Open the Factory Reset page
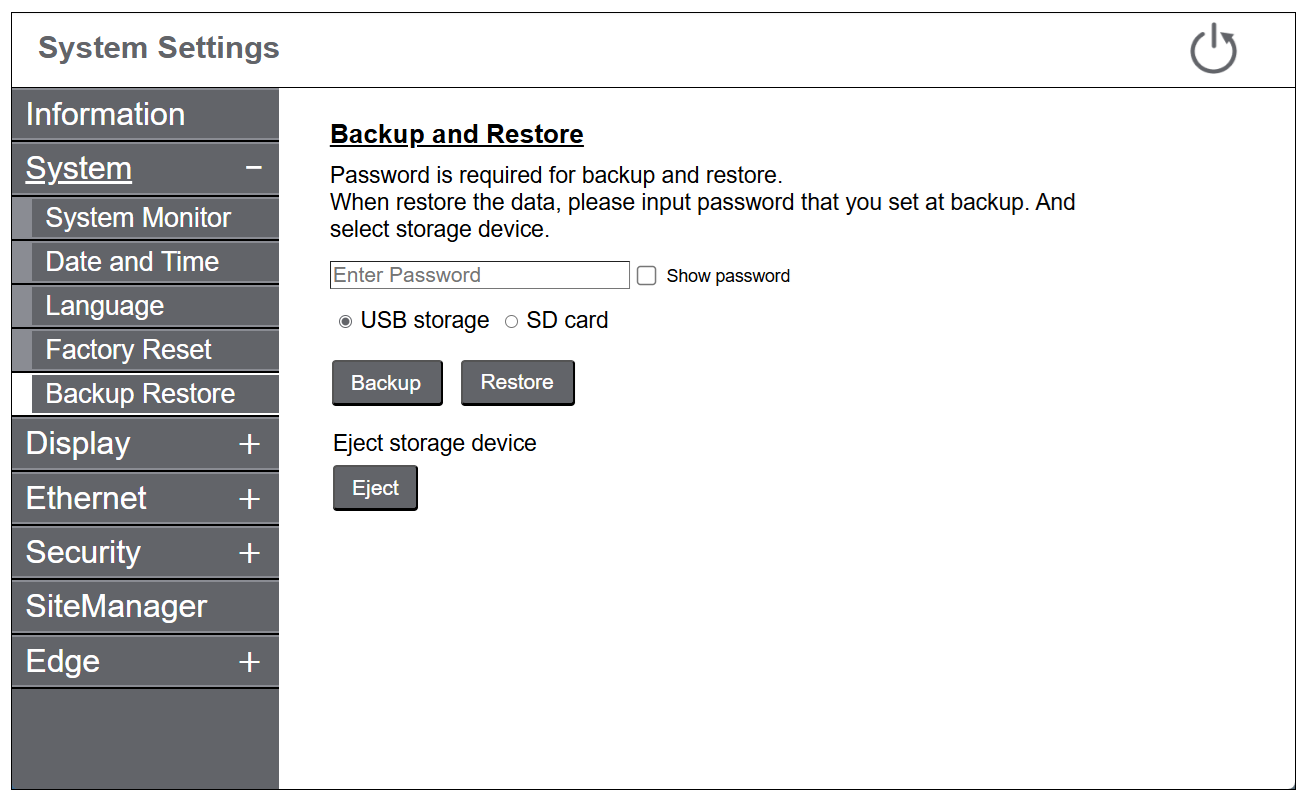 (x=128, y=350)
